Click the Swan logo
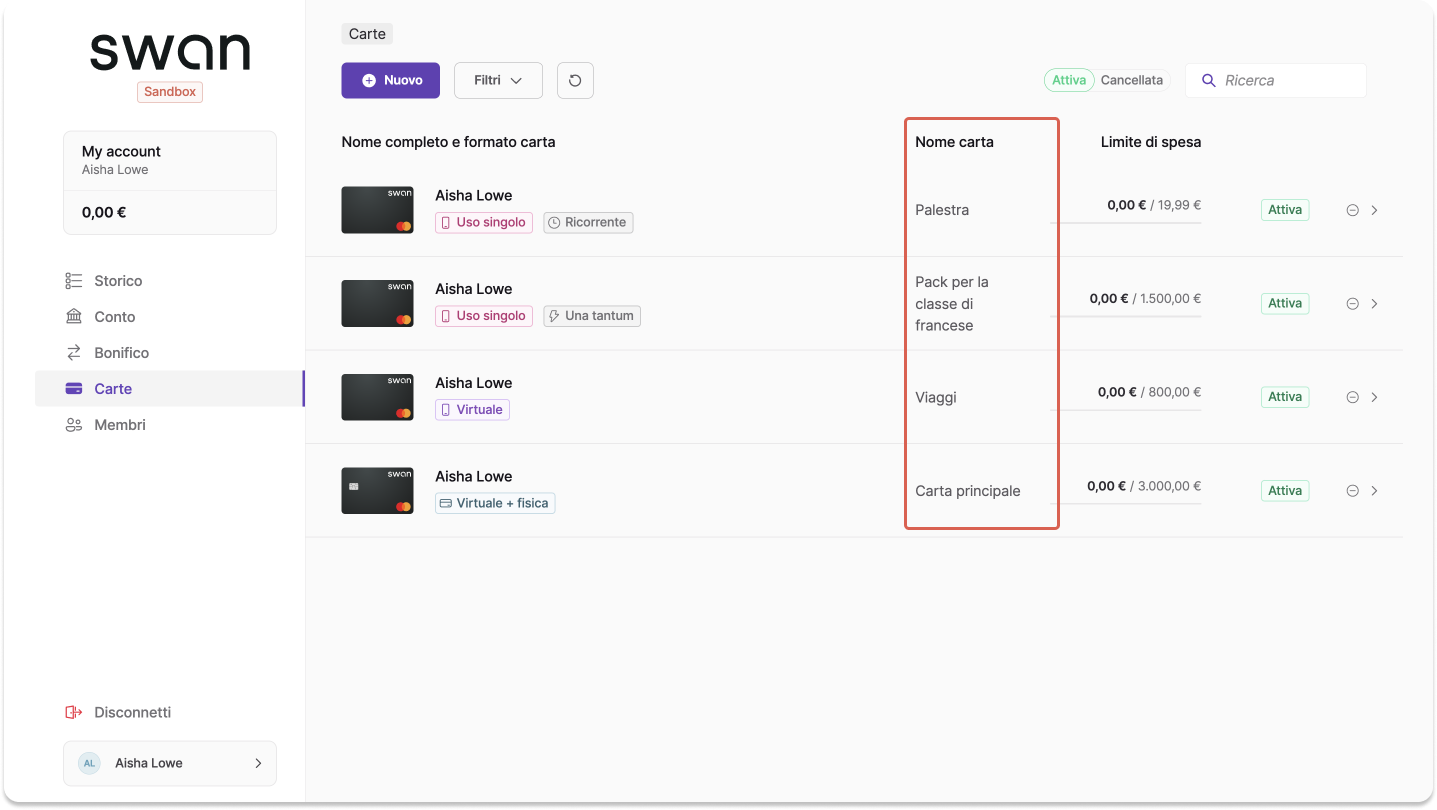The width and height of the screenshot is (1437, 810). [x=170, y=52]
